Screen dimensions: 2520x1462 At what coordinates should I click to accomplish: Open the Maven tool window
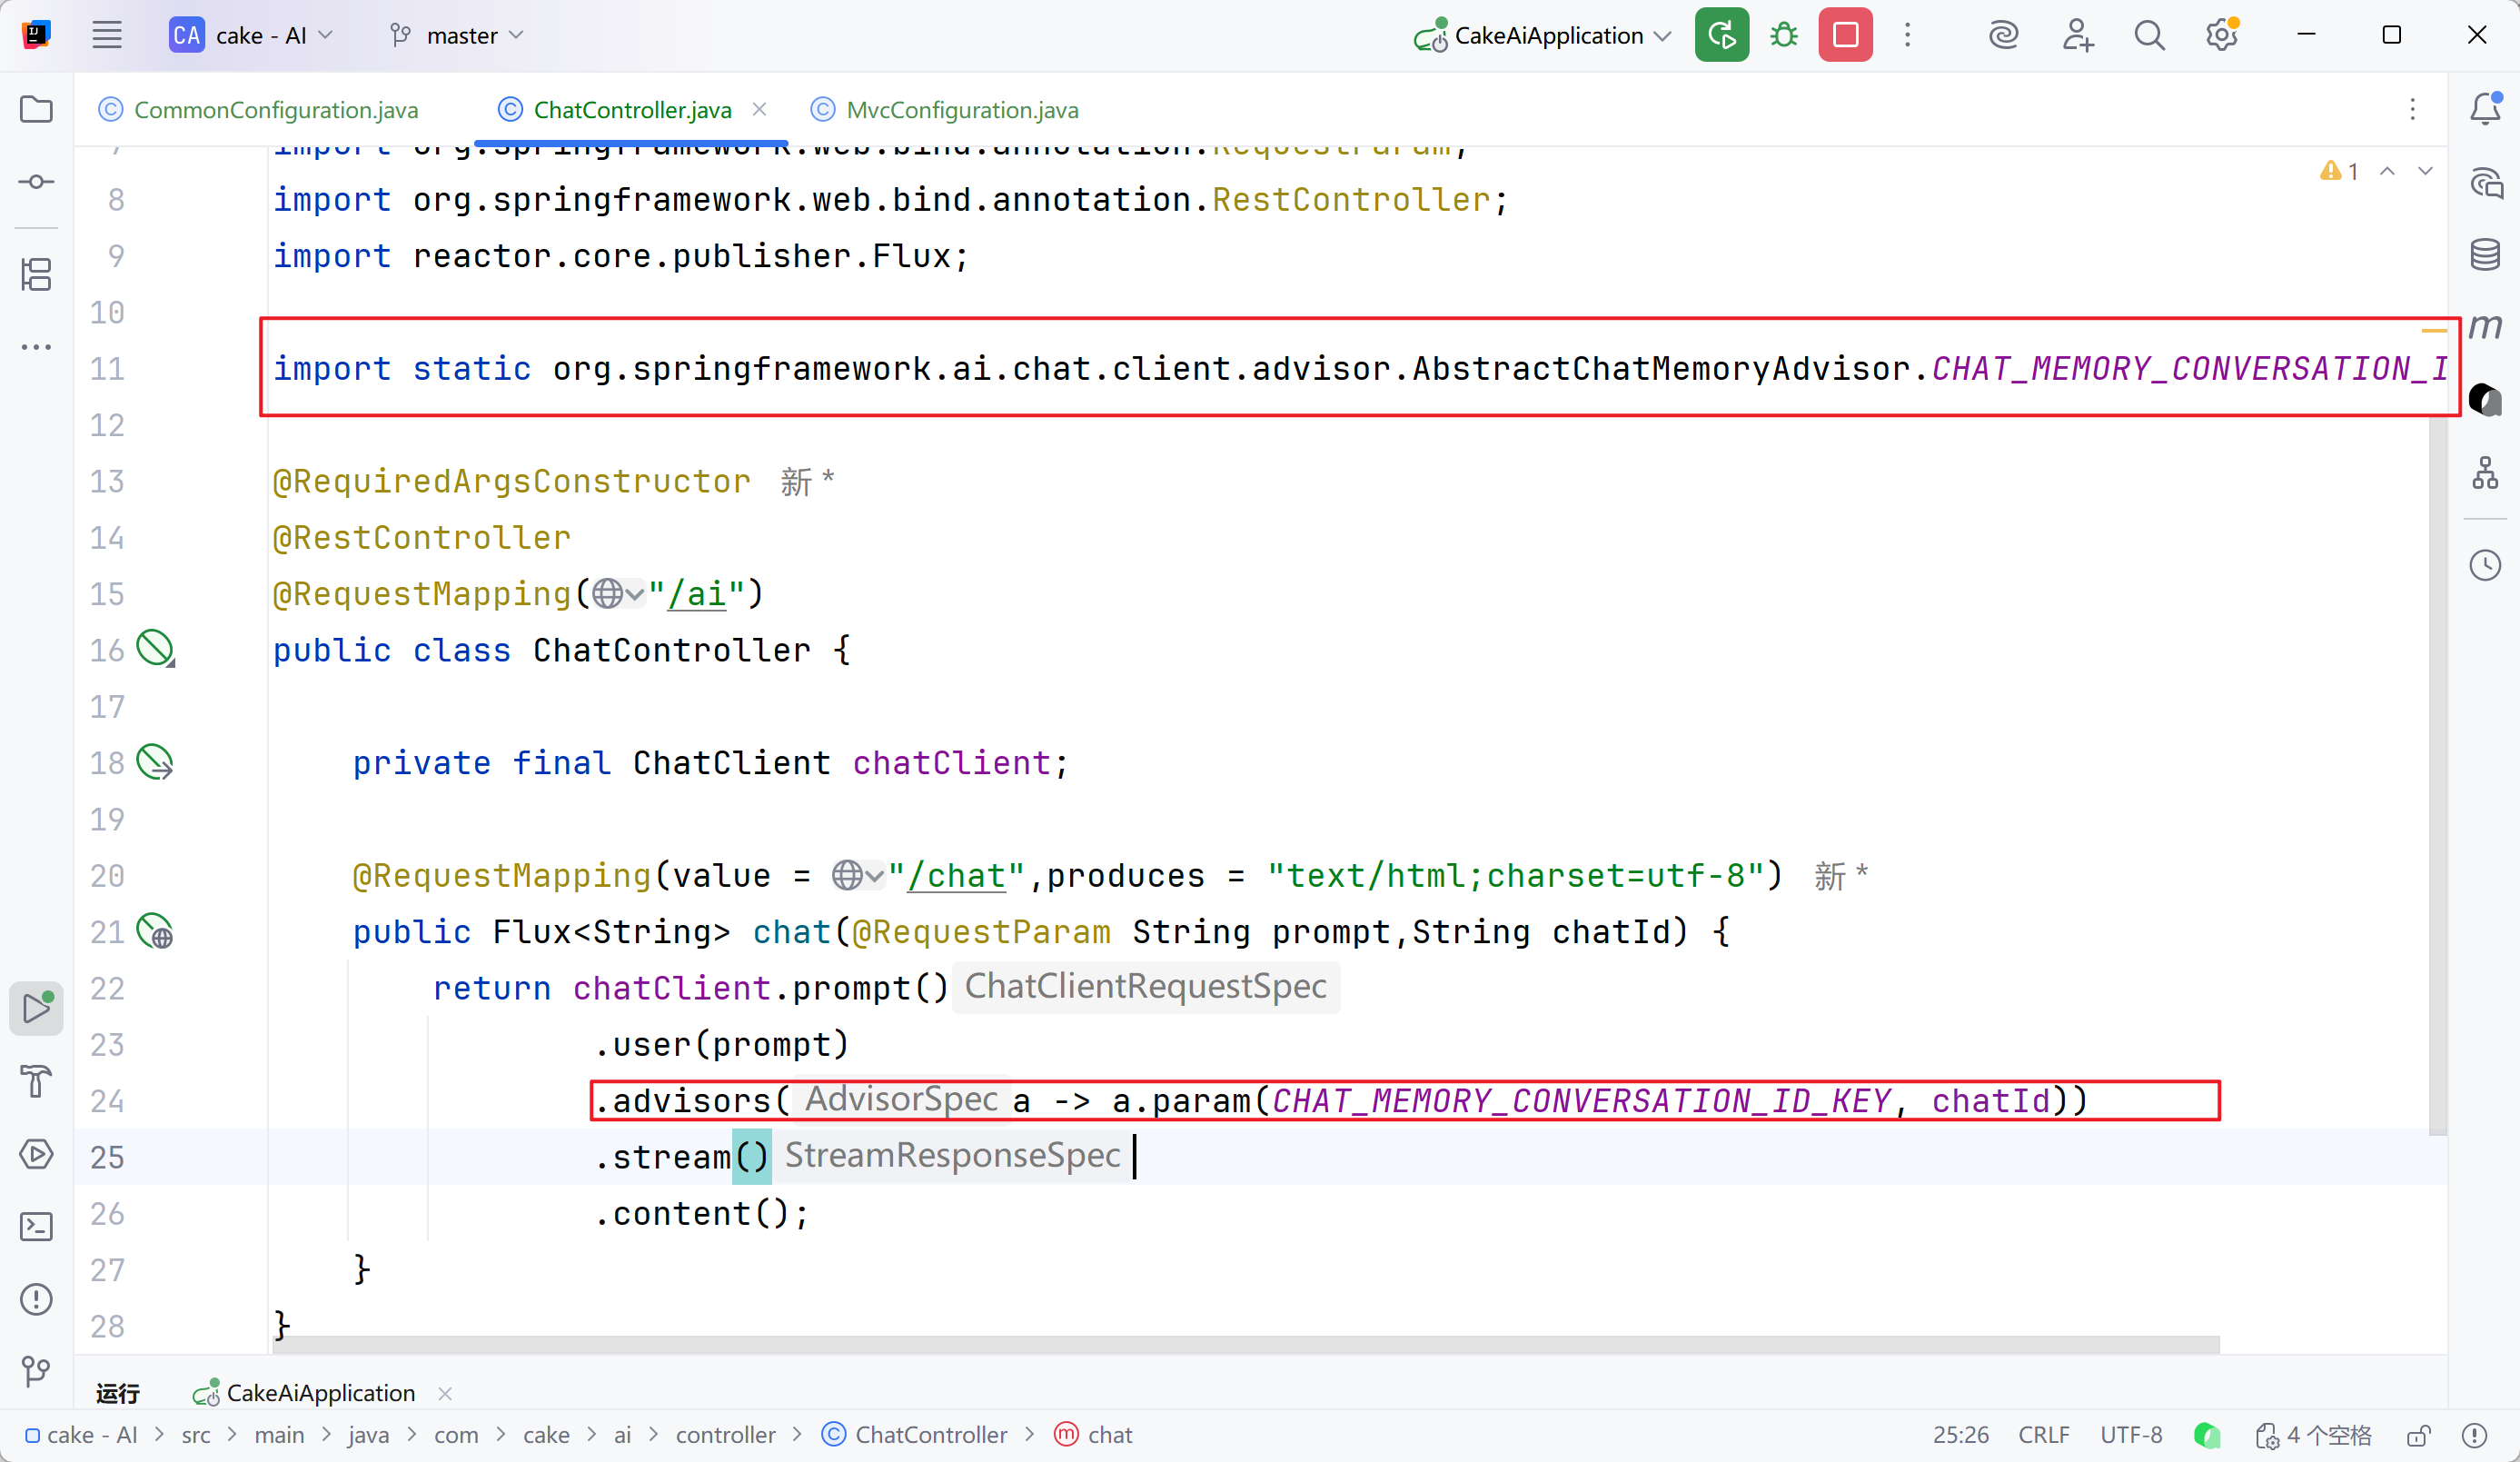click(x=2485, y=327)
